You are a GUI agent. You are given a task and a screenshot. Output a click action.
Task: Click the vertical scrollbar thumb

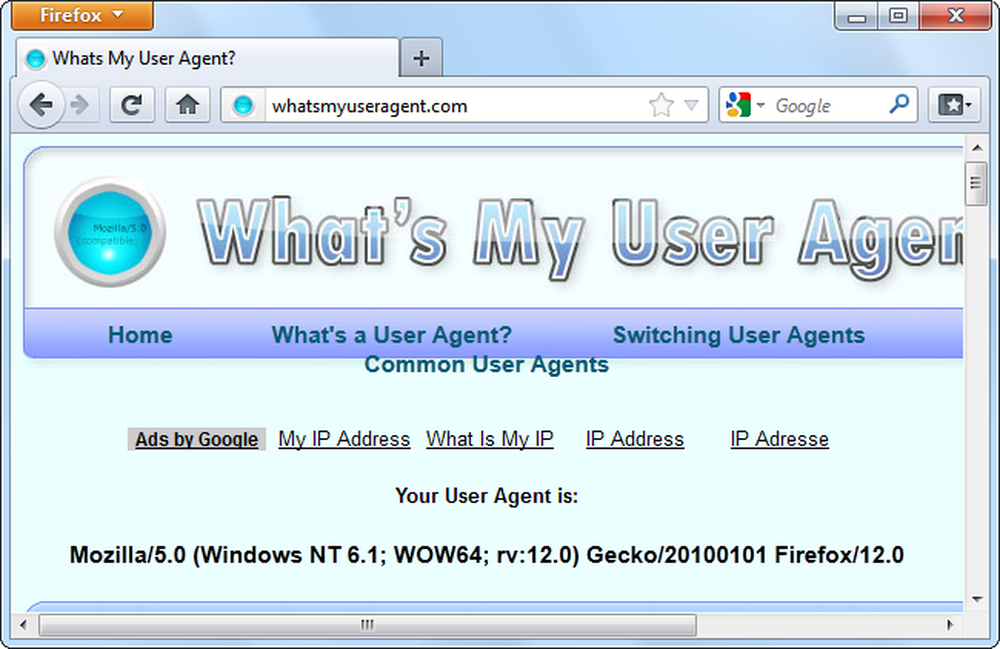(x=976, y=184)
